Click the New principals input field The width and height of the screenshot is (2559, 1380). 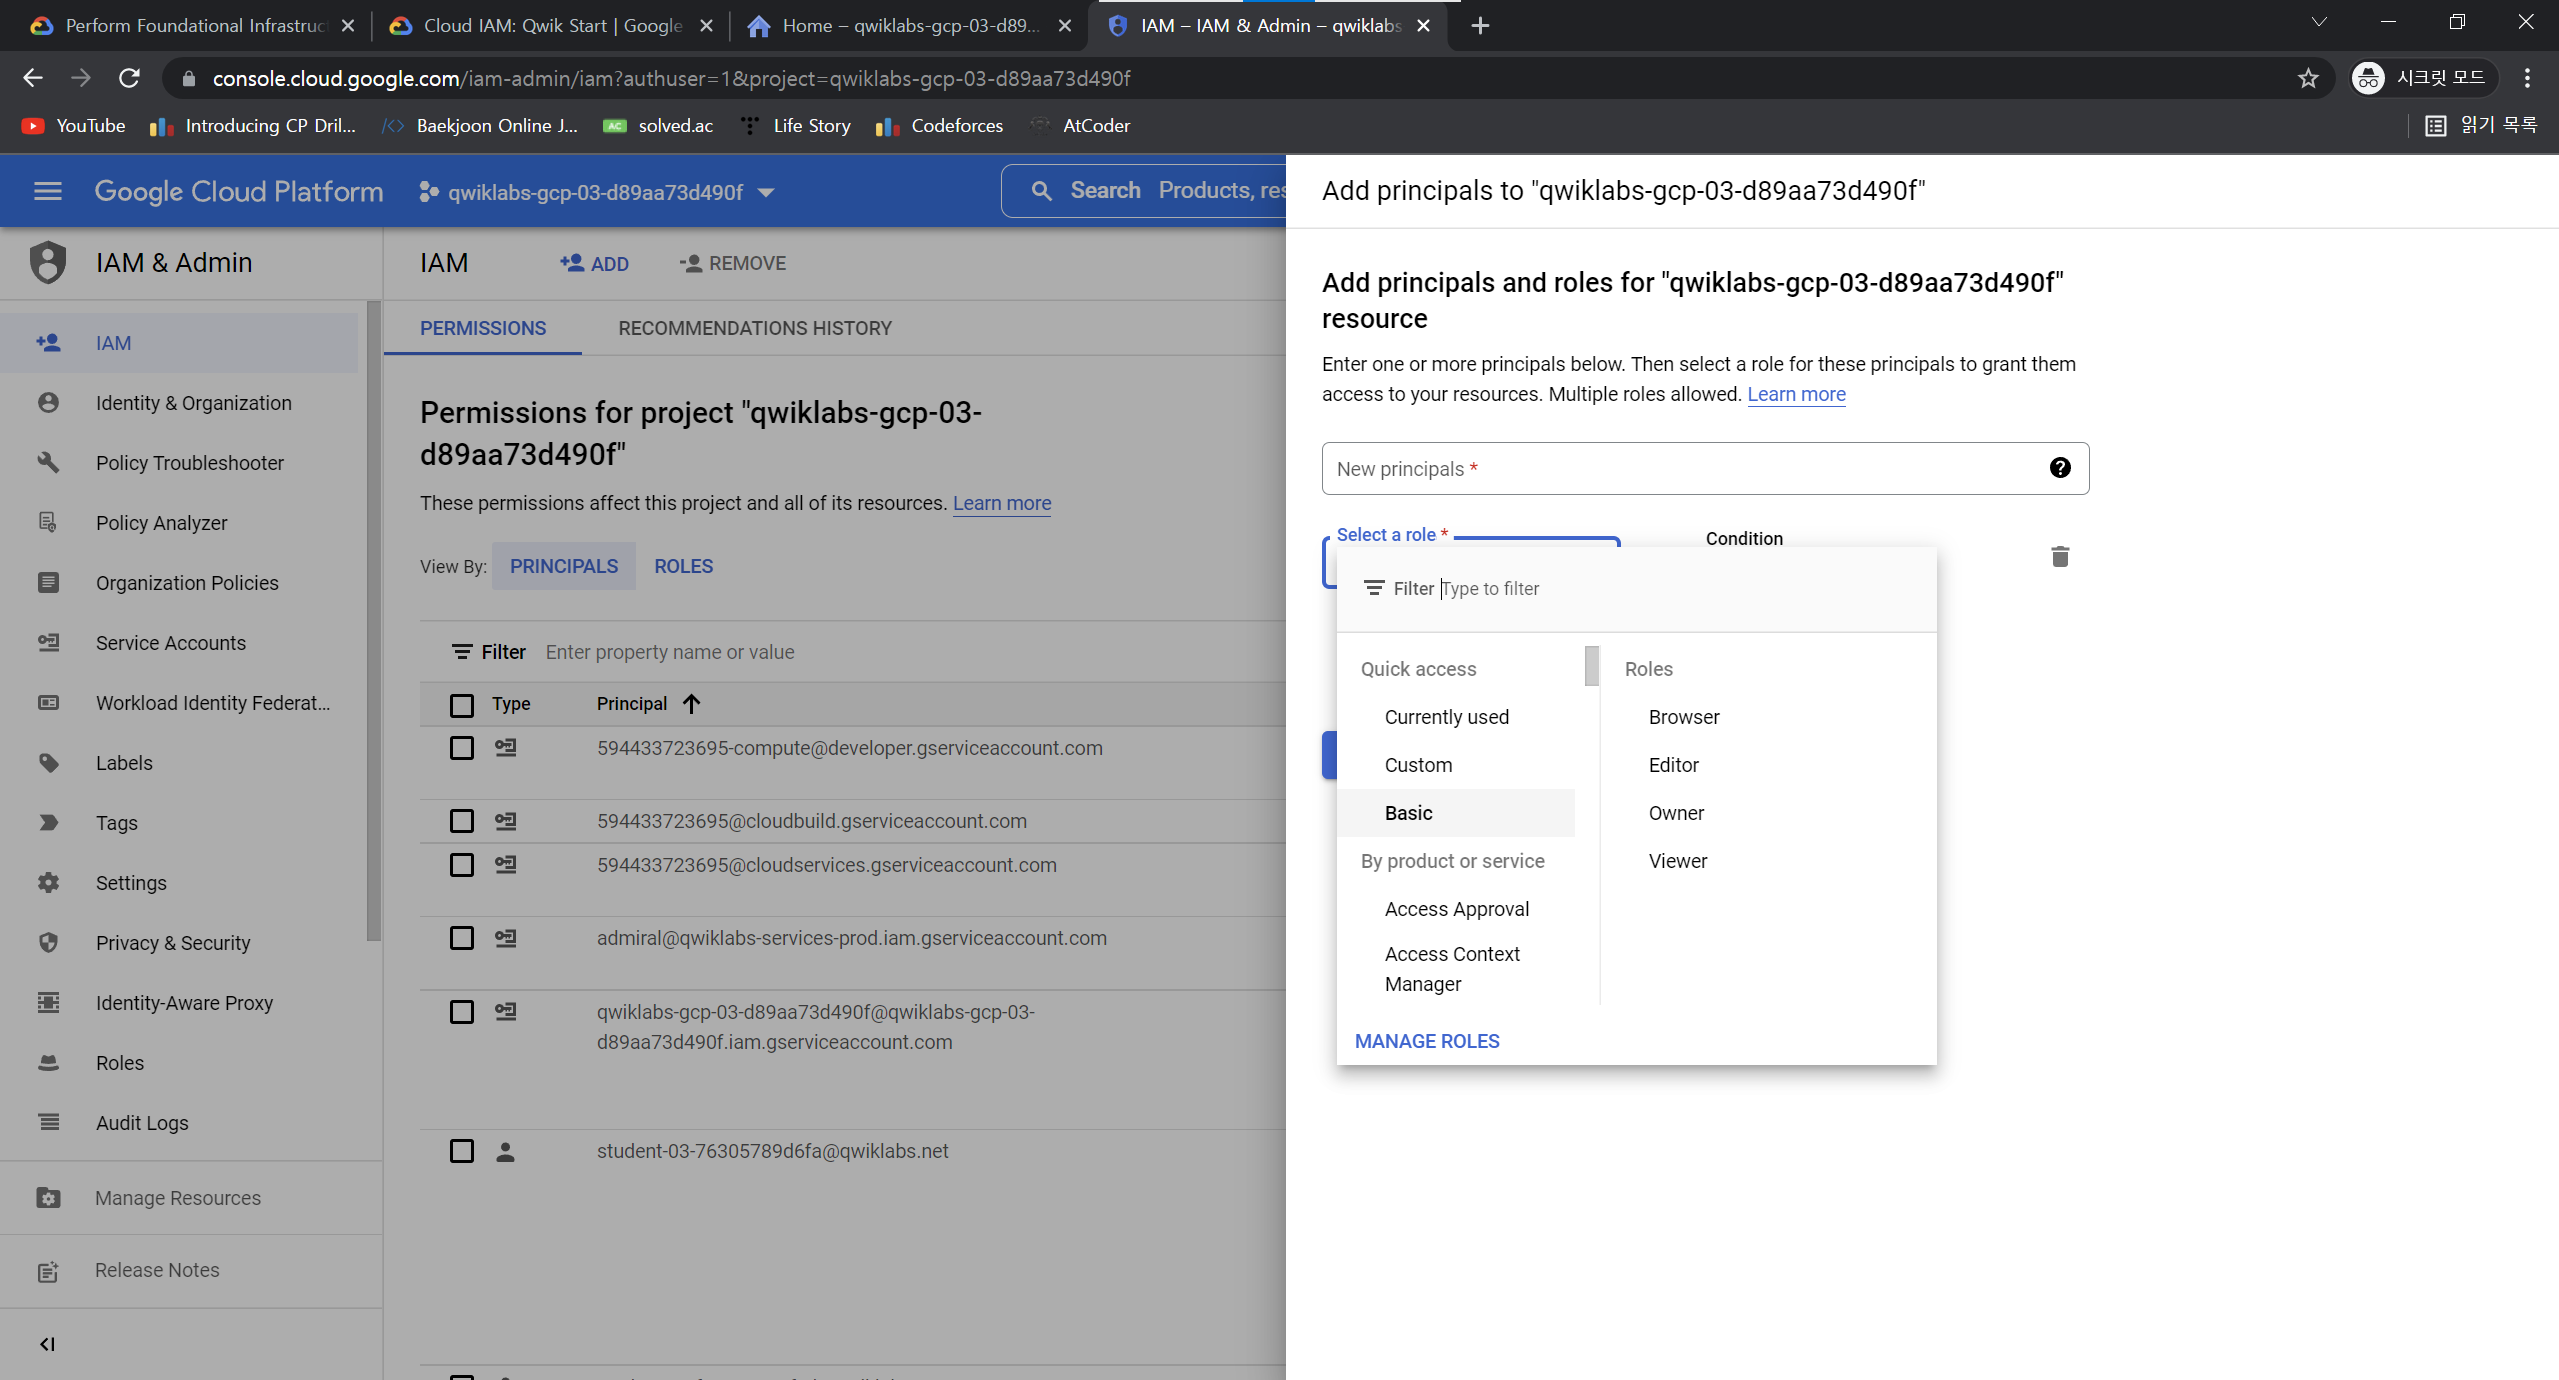[x=1680, y=469]
